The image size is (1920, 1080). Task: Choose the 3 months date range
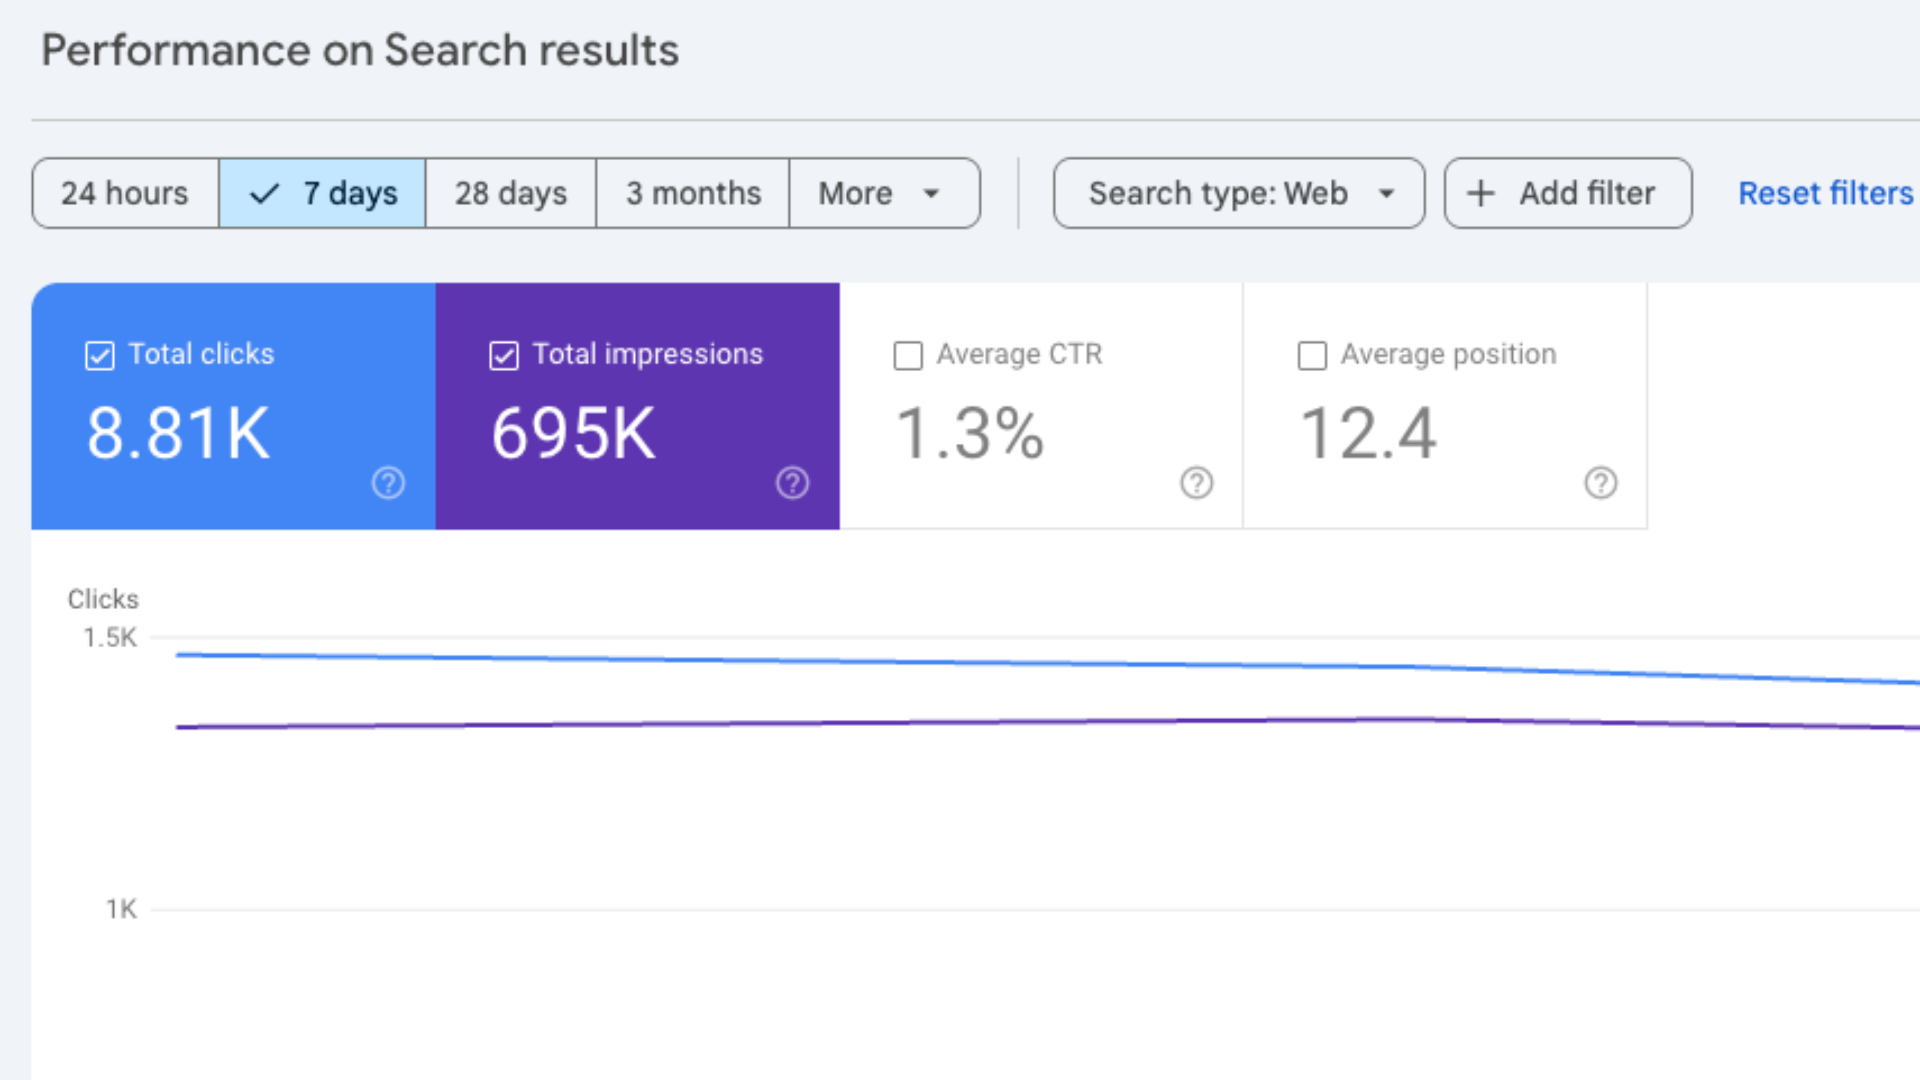693,193
